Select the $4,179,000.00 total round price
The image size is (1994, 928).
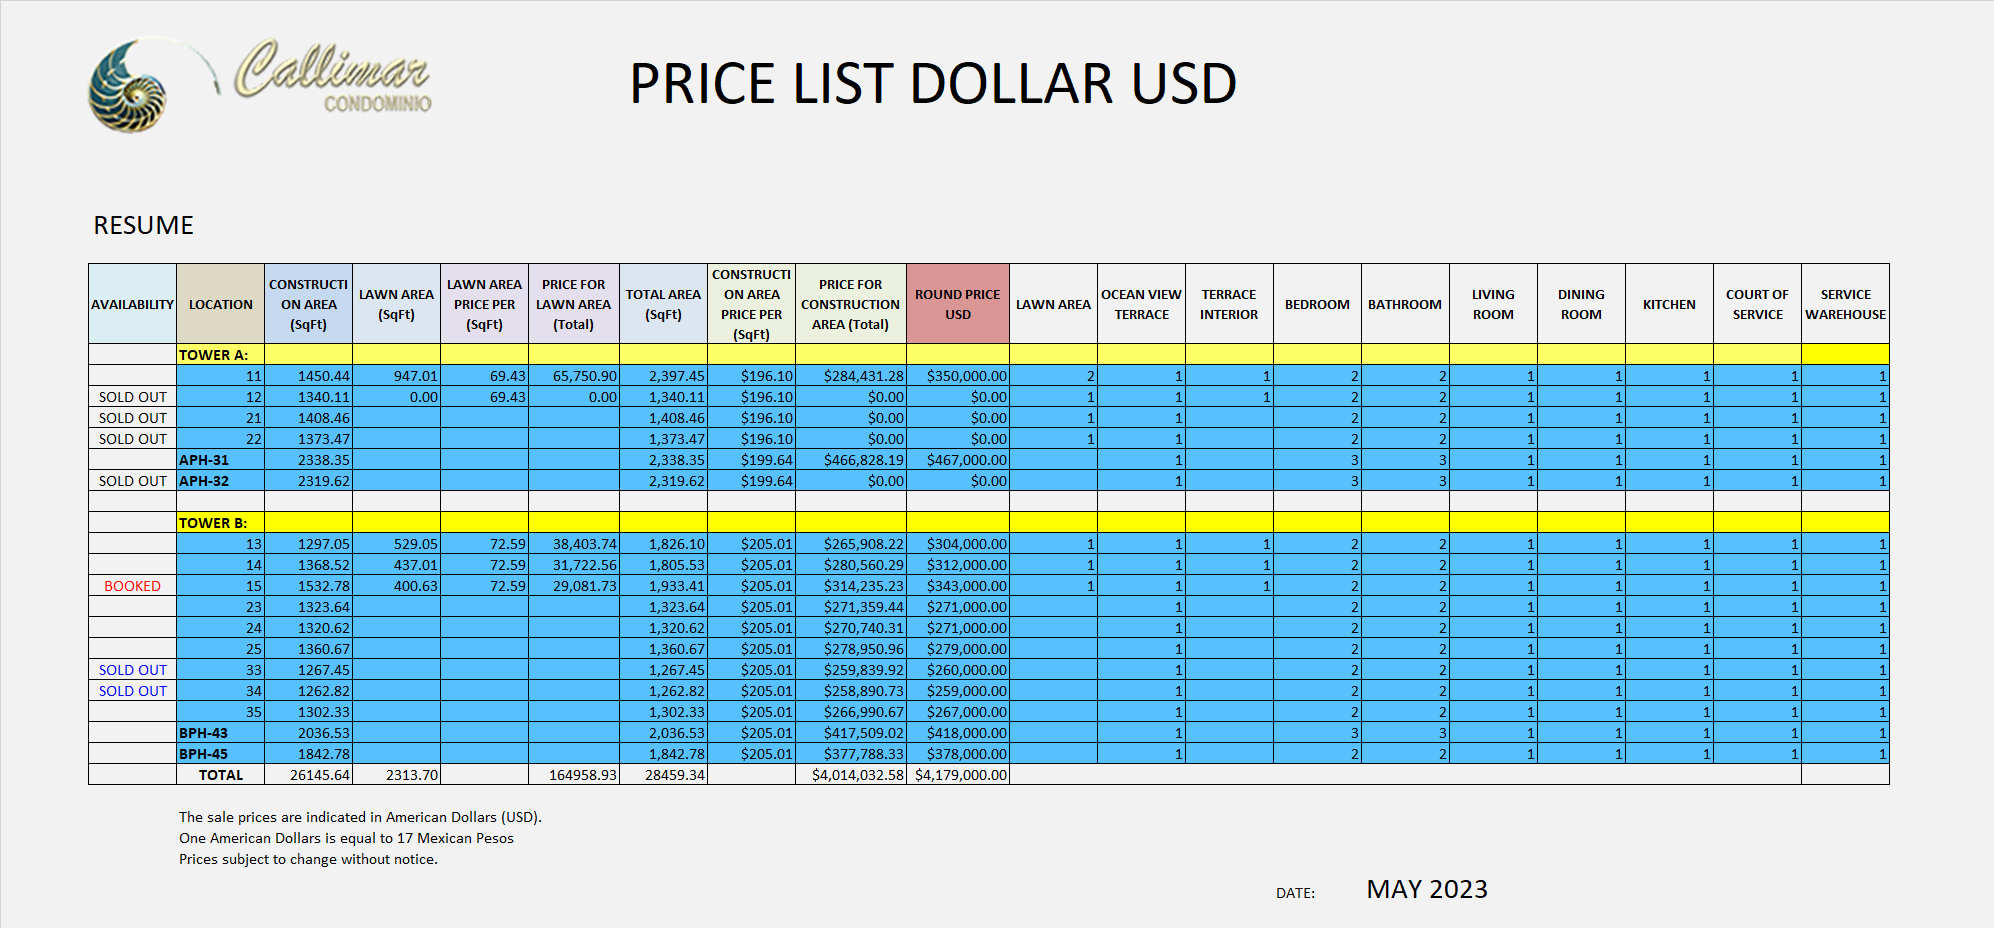pos(960,775)
